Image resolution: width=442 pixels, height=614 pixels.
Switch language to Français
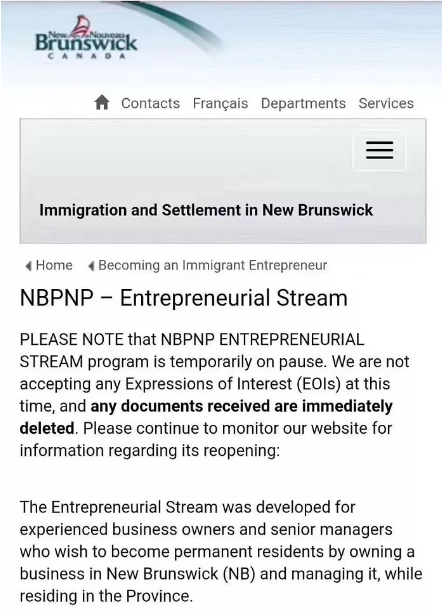(220, 103)
